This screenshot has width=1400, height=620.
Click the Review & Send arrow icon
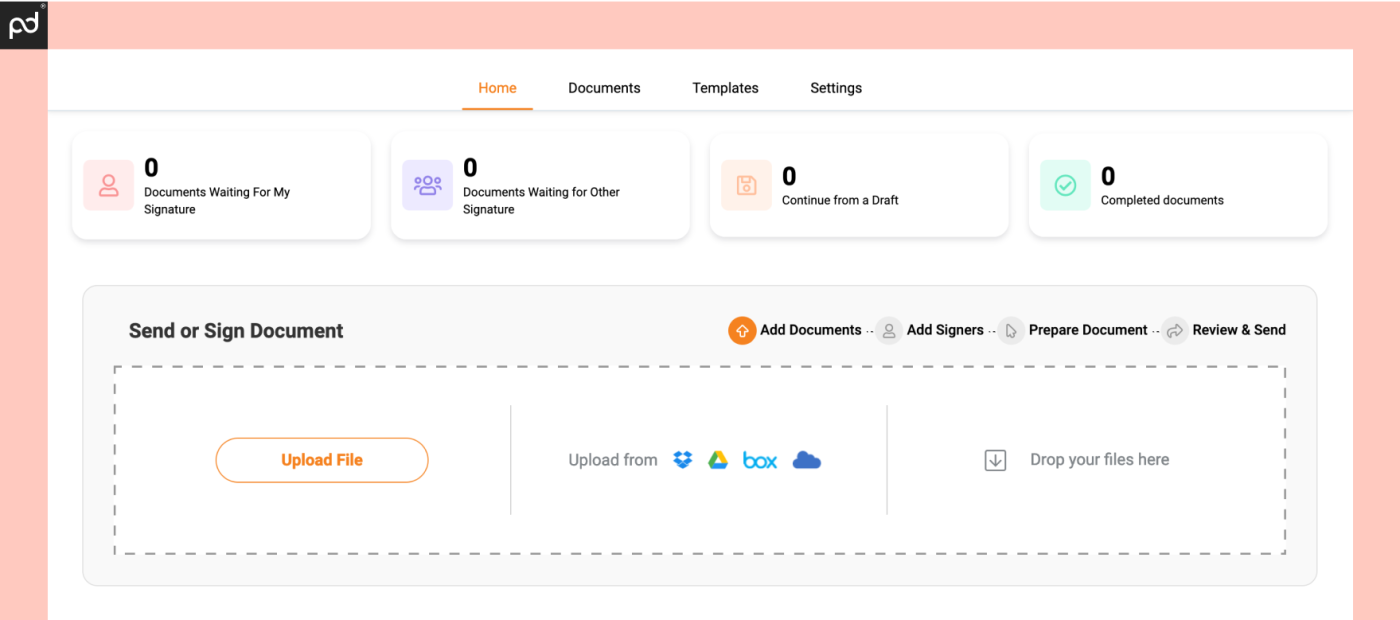point(1175,330)
